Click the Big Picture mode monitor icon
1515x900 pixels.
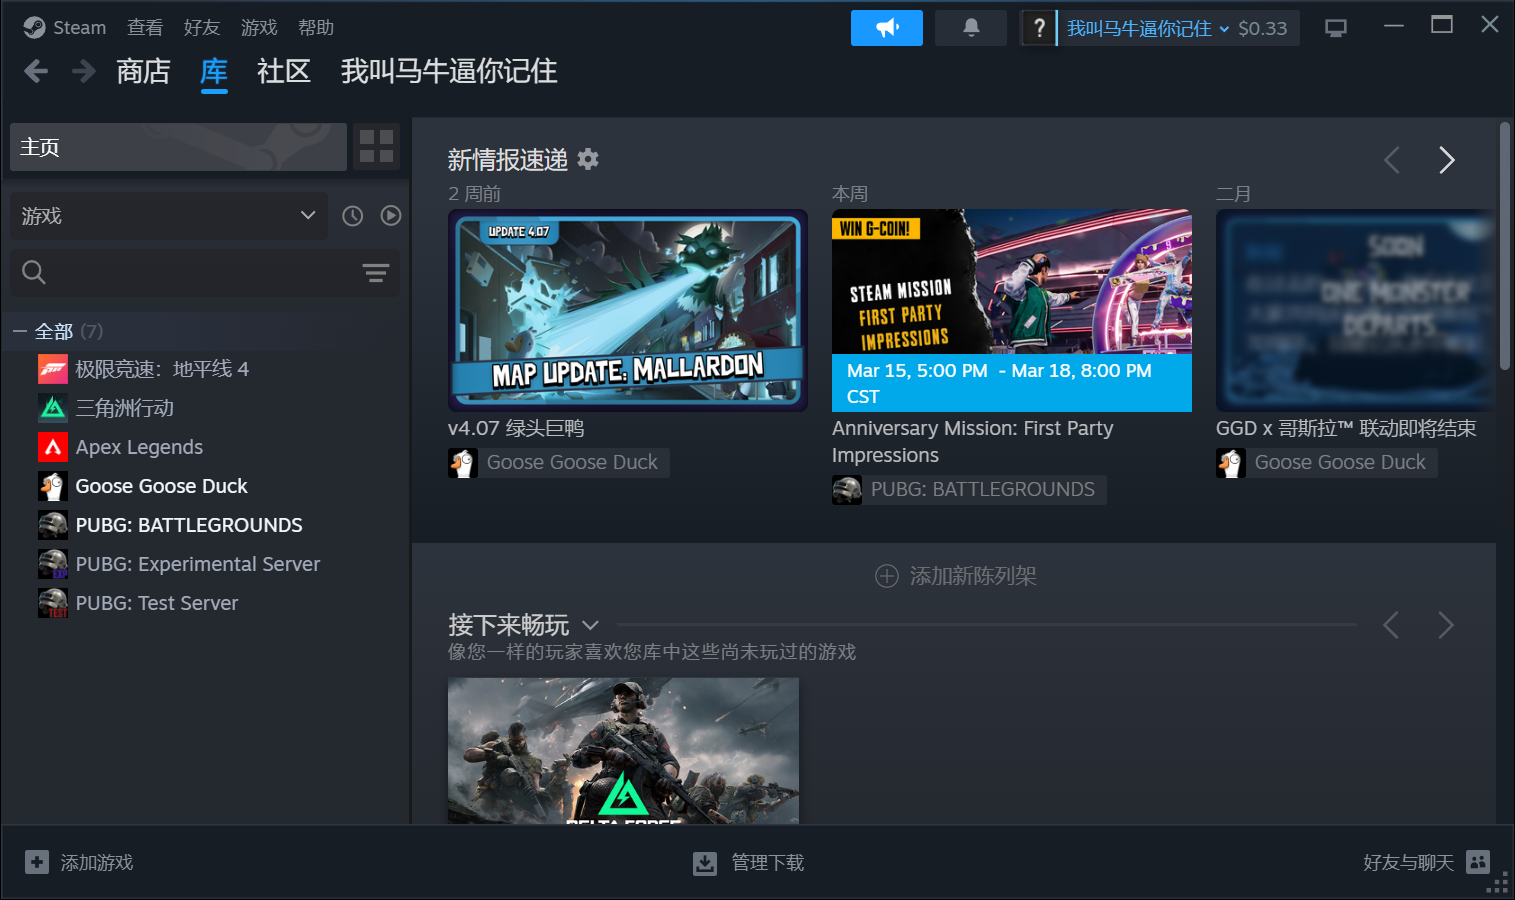pos(1335,28)
